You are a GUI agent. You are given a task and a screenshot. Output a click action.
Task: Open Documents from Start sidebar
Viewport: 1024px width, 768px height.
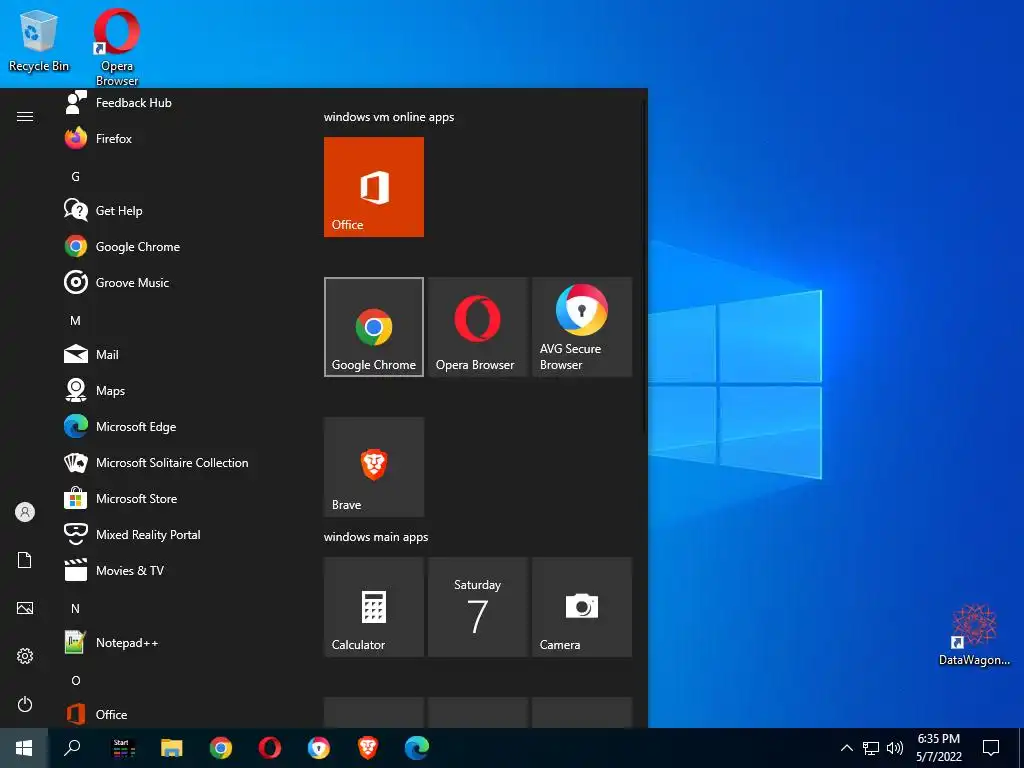(25, 560)
